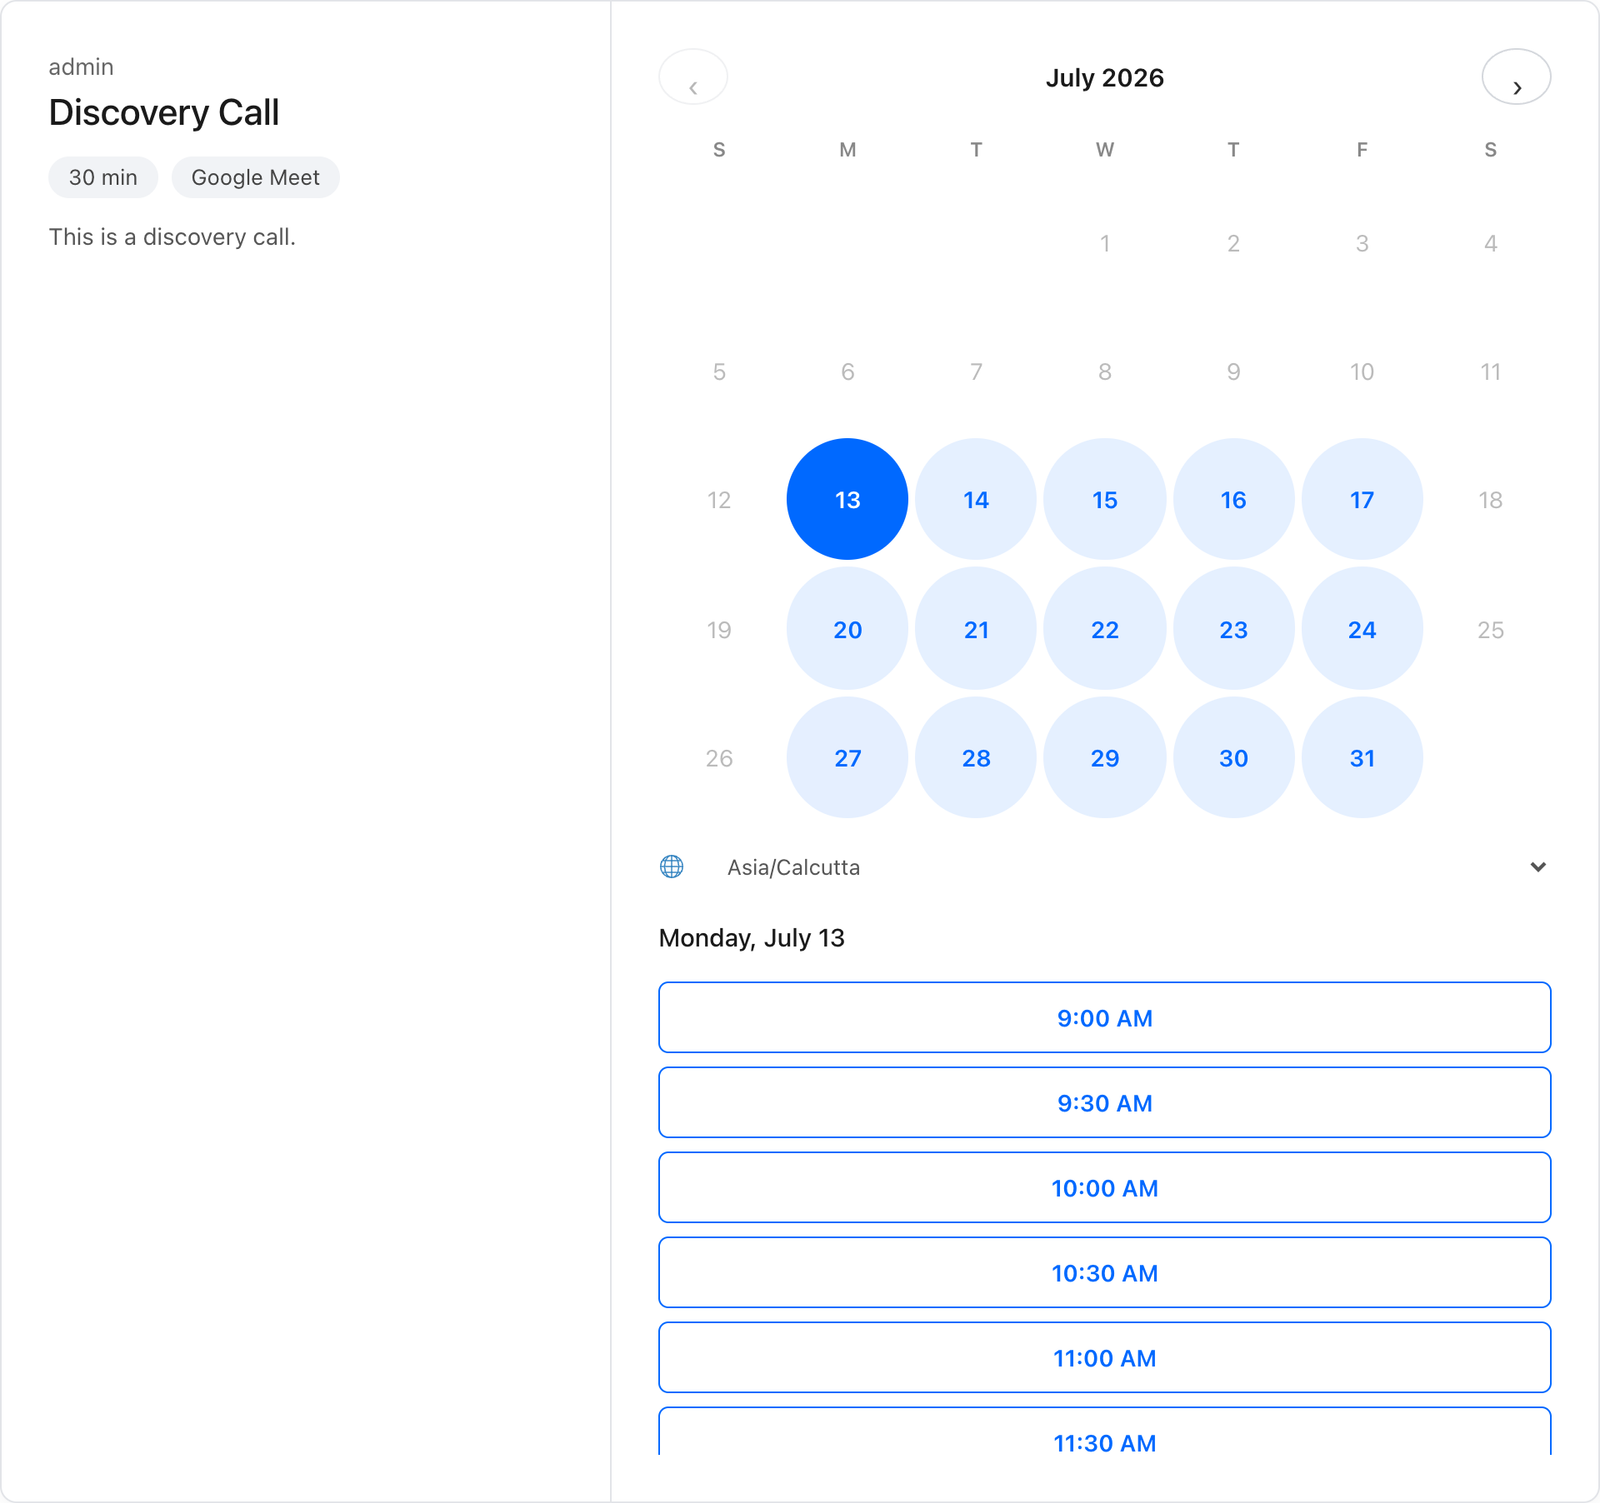
Task: Select the 11:30 AM slot
Action: pos(1105,1431)
